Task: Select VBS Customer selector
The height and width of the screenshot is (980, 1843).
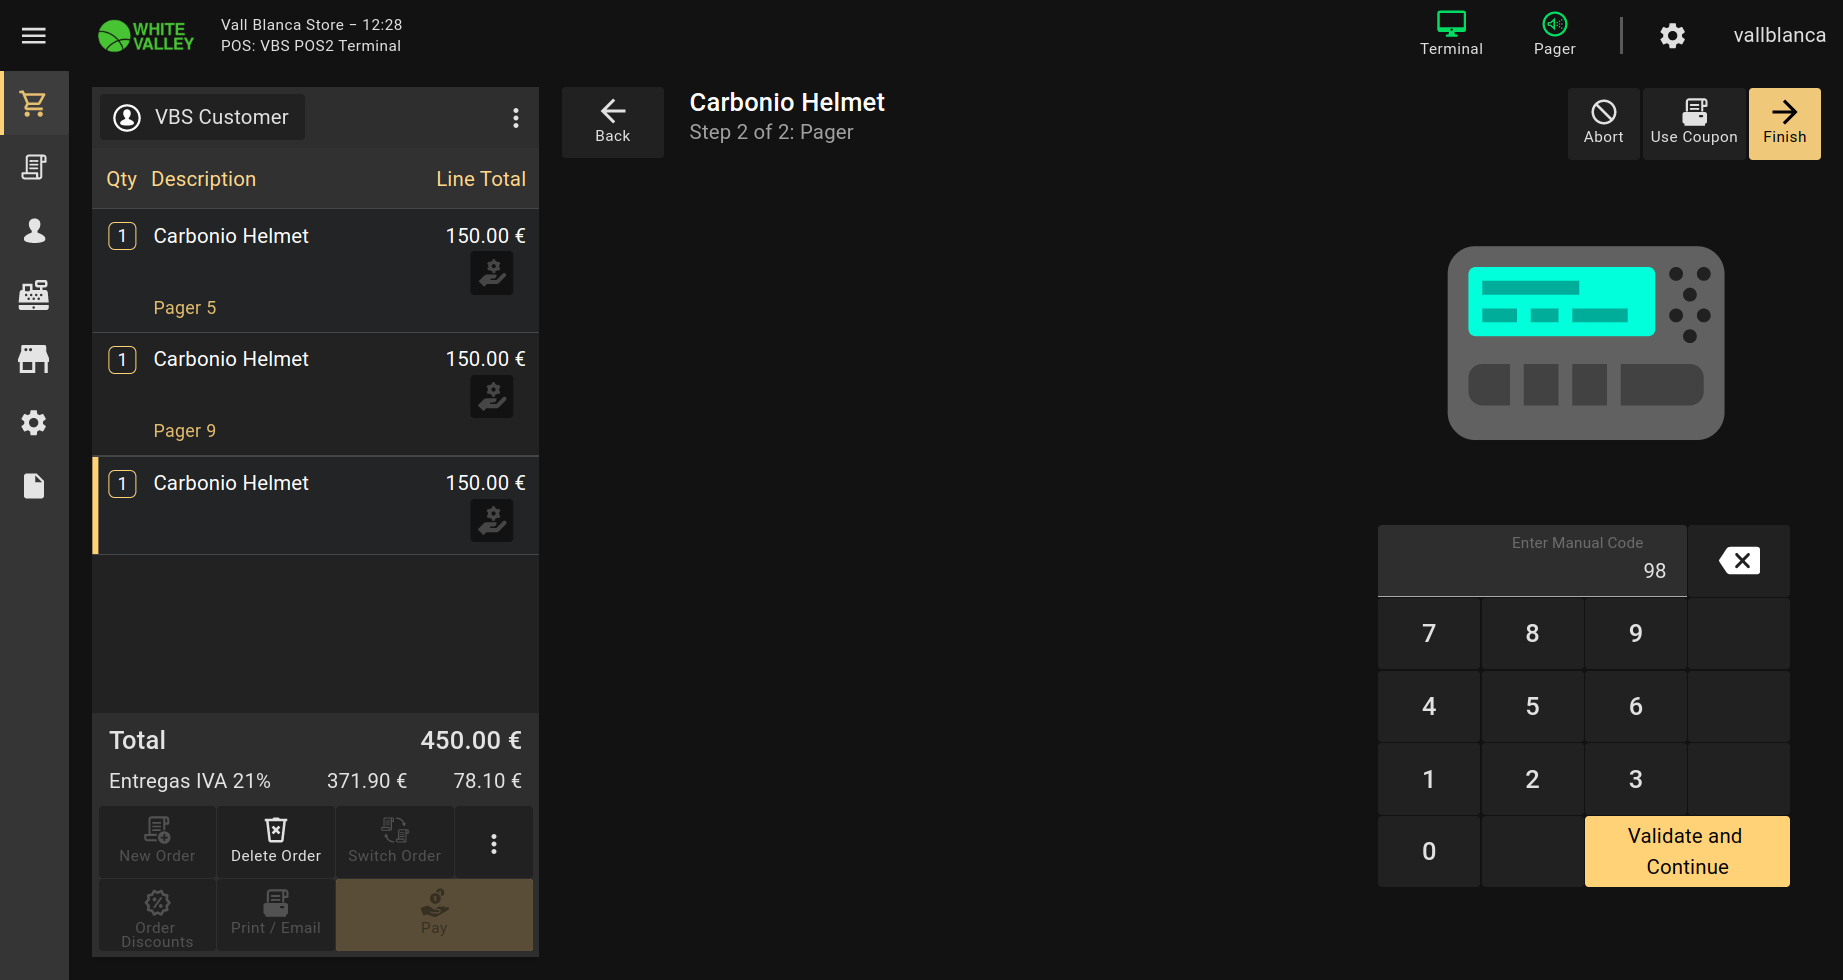Action: (x=203, y=118)
